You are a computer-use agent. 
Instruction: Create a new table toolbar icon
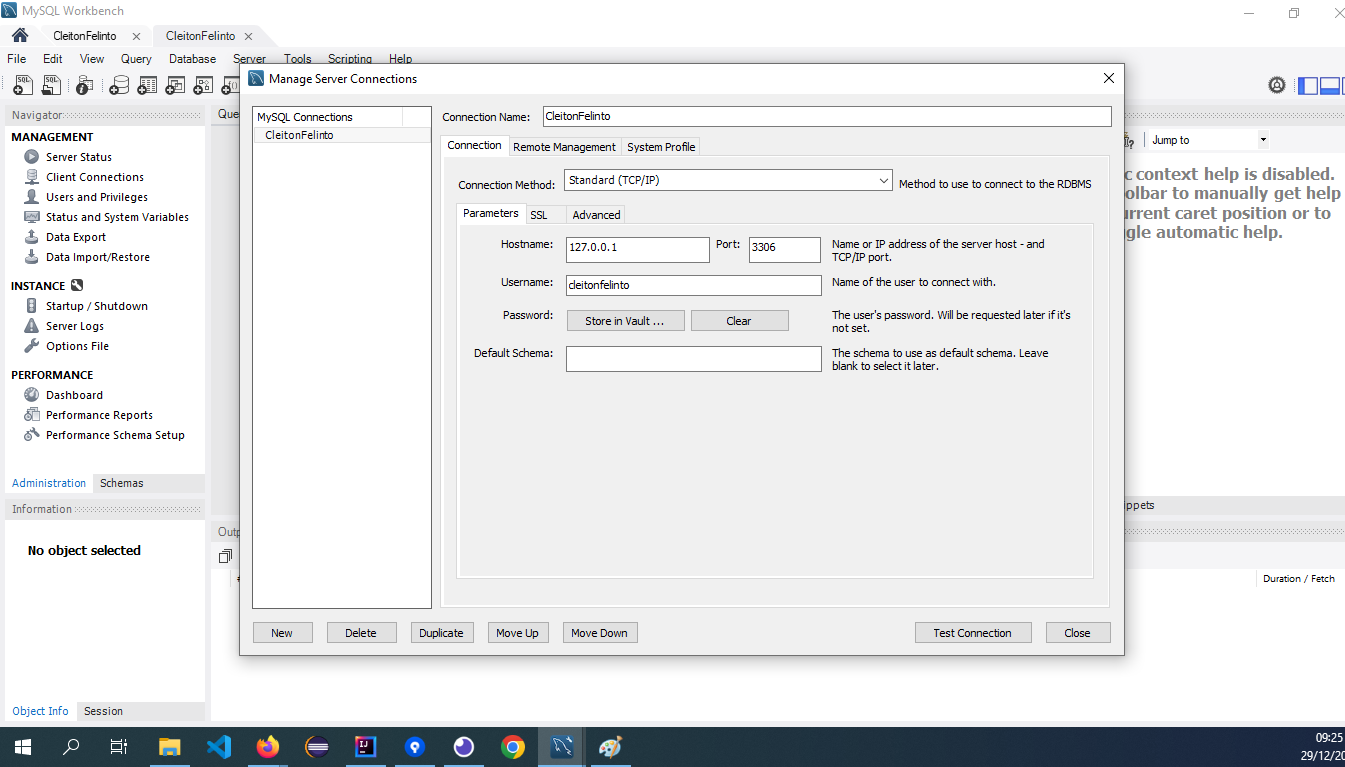(x=146, y=86)
